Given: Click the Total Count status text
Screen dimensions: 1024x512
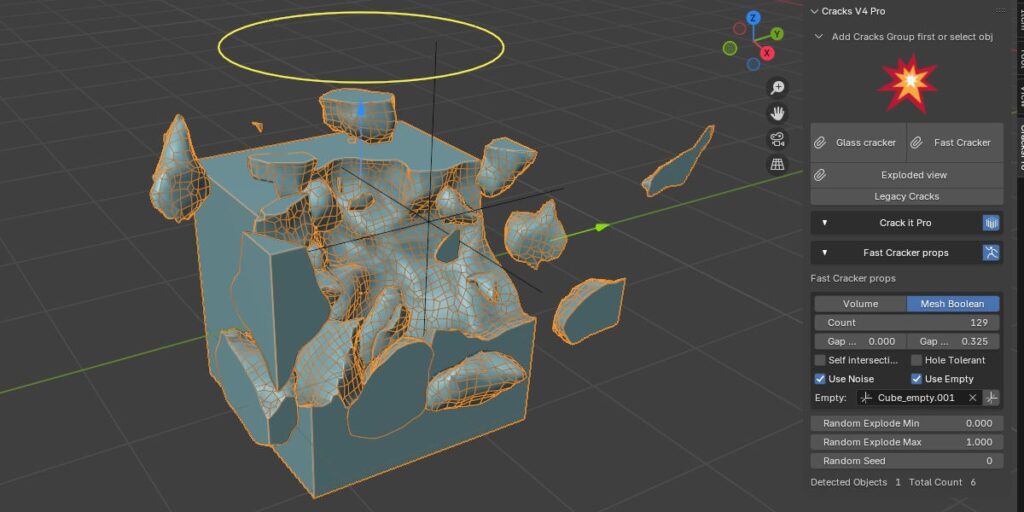Looking at the screenshot, I should tap(943, 482).
